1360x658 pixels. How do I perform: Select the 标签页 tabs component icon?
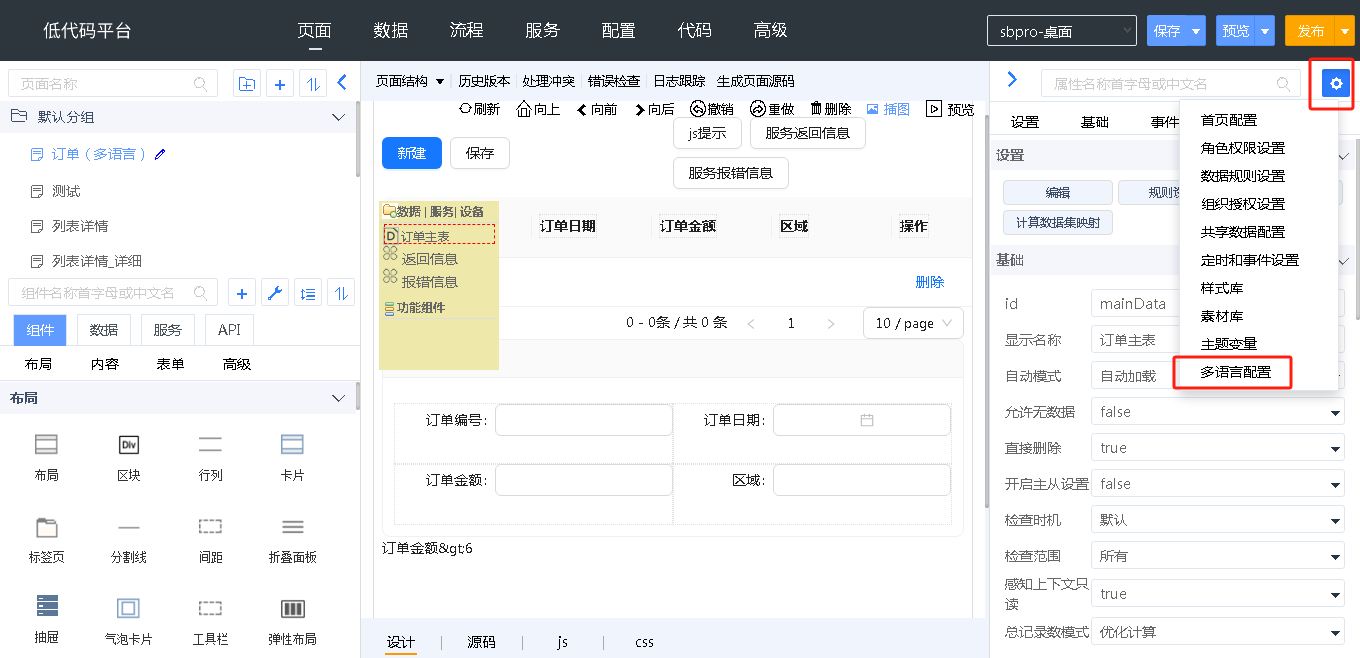coord(46,527)
